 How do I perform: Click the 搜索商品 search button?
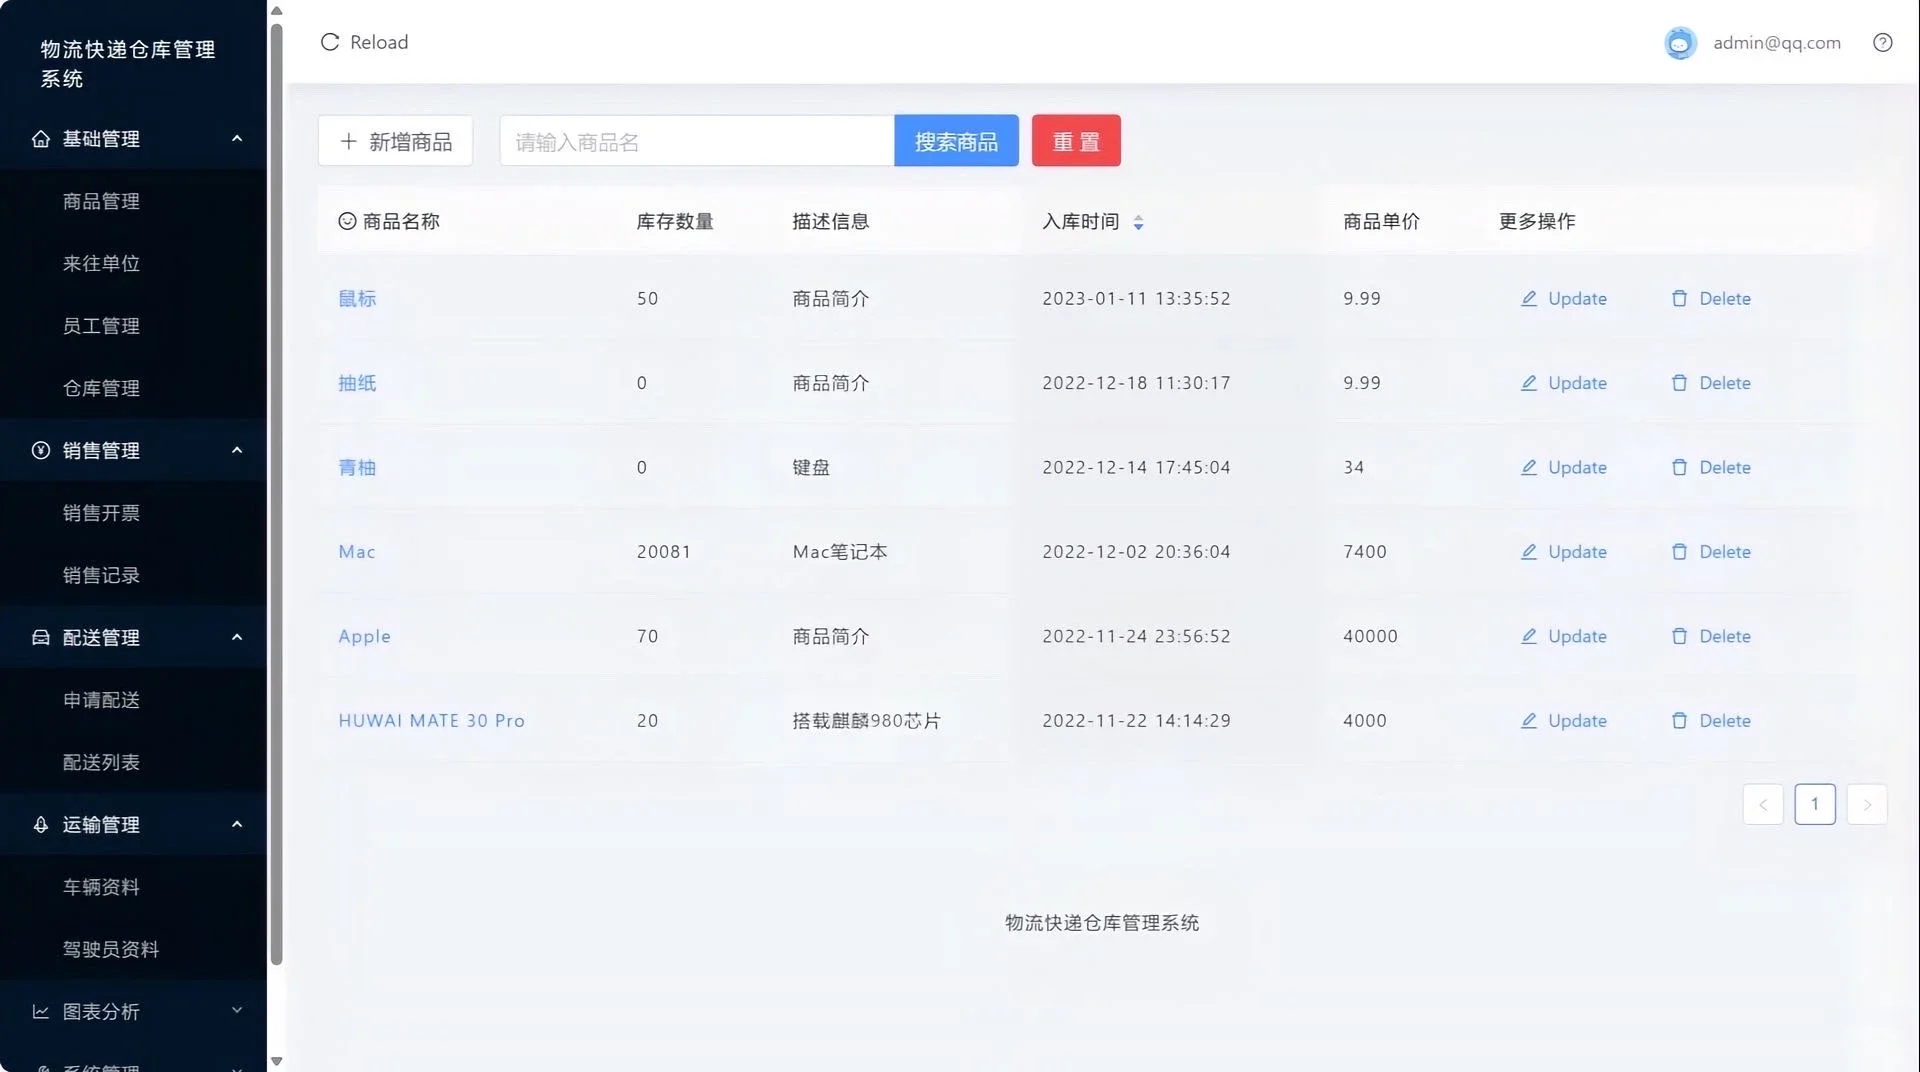956,140
